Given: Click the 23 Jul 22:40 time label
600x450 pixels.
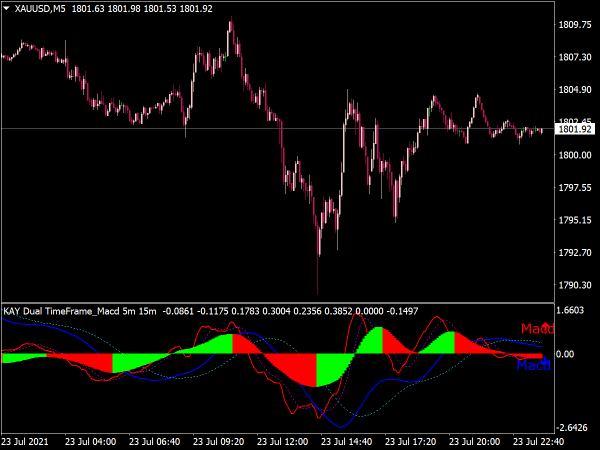Looking at the screenshot, I should point(538,442).
